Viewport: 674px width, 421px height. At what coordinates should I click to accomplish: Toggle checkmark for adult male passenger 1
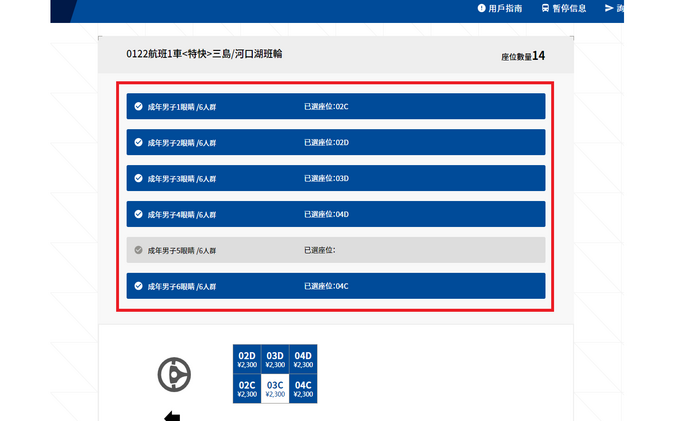coord(138,106)
